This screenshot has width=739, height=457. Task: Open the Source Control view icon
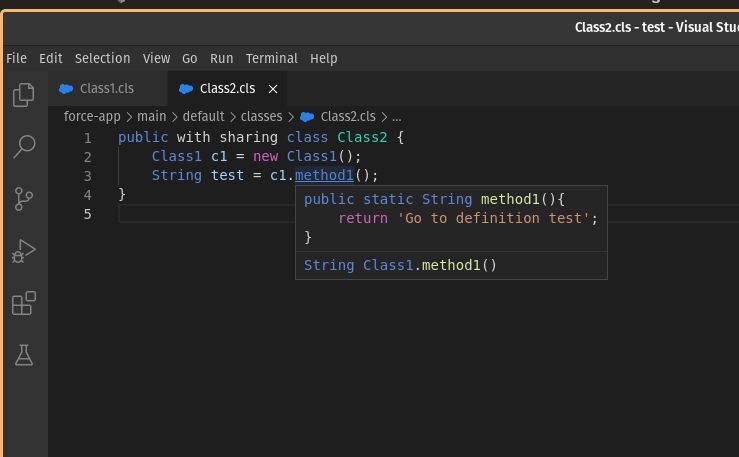[x=24, y=199]
